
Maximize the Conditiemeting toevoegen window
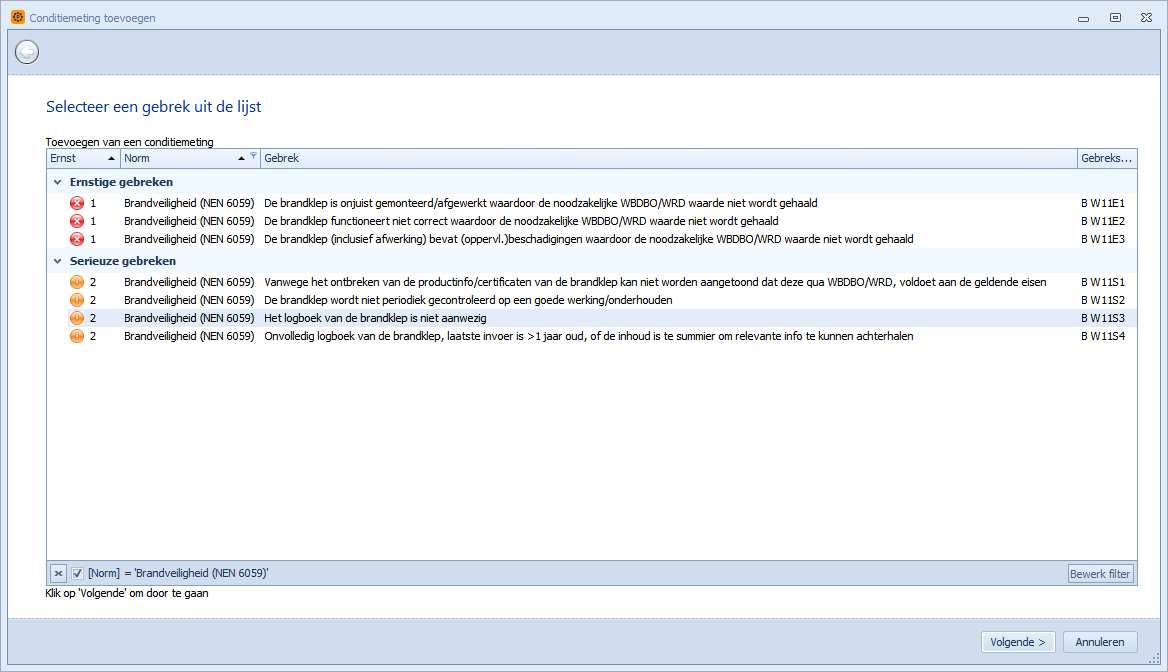[x=1115, y=18]
